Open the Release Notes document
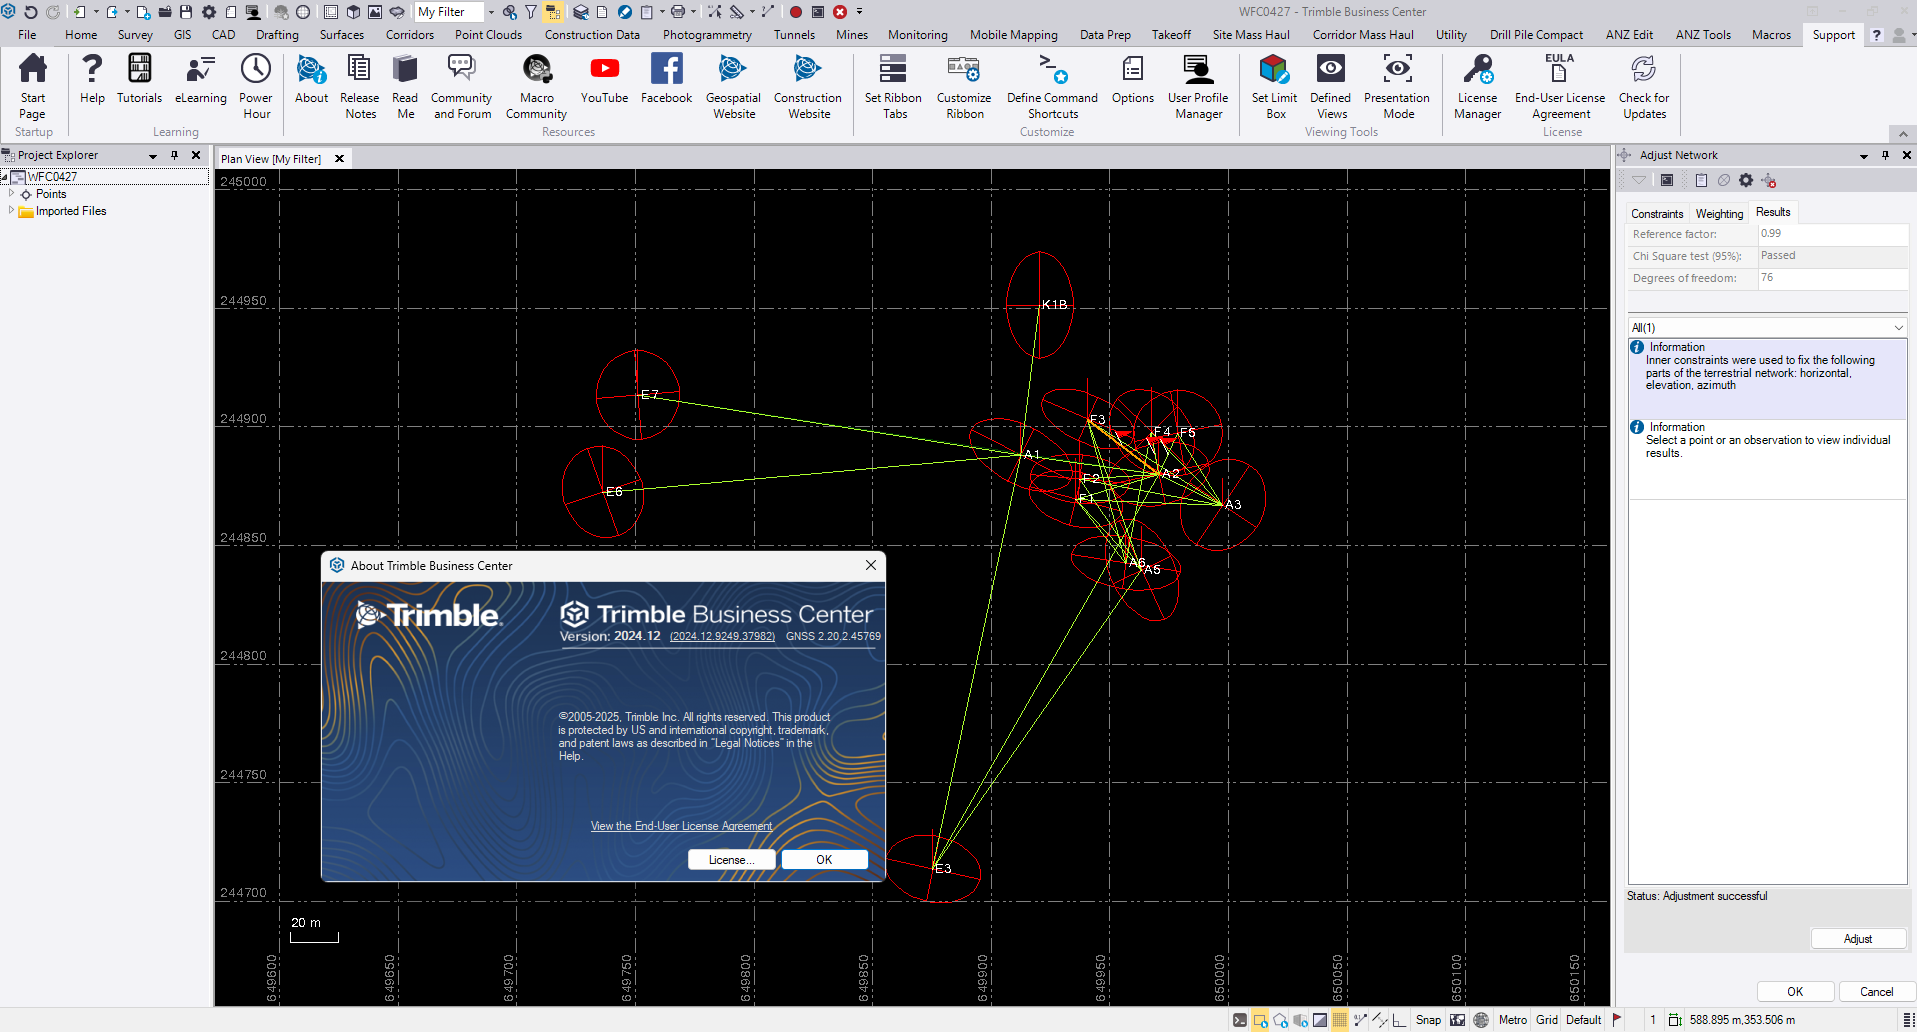 (359, 87)
